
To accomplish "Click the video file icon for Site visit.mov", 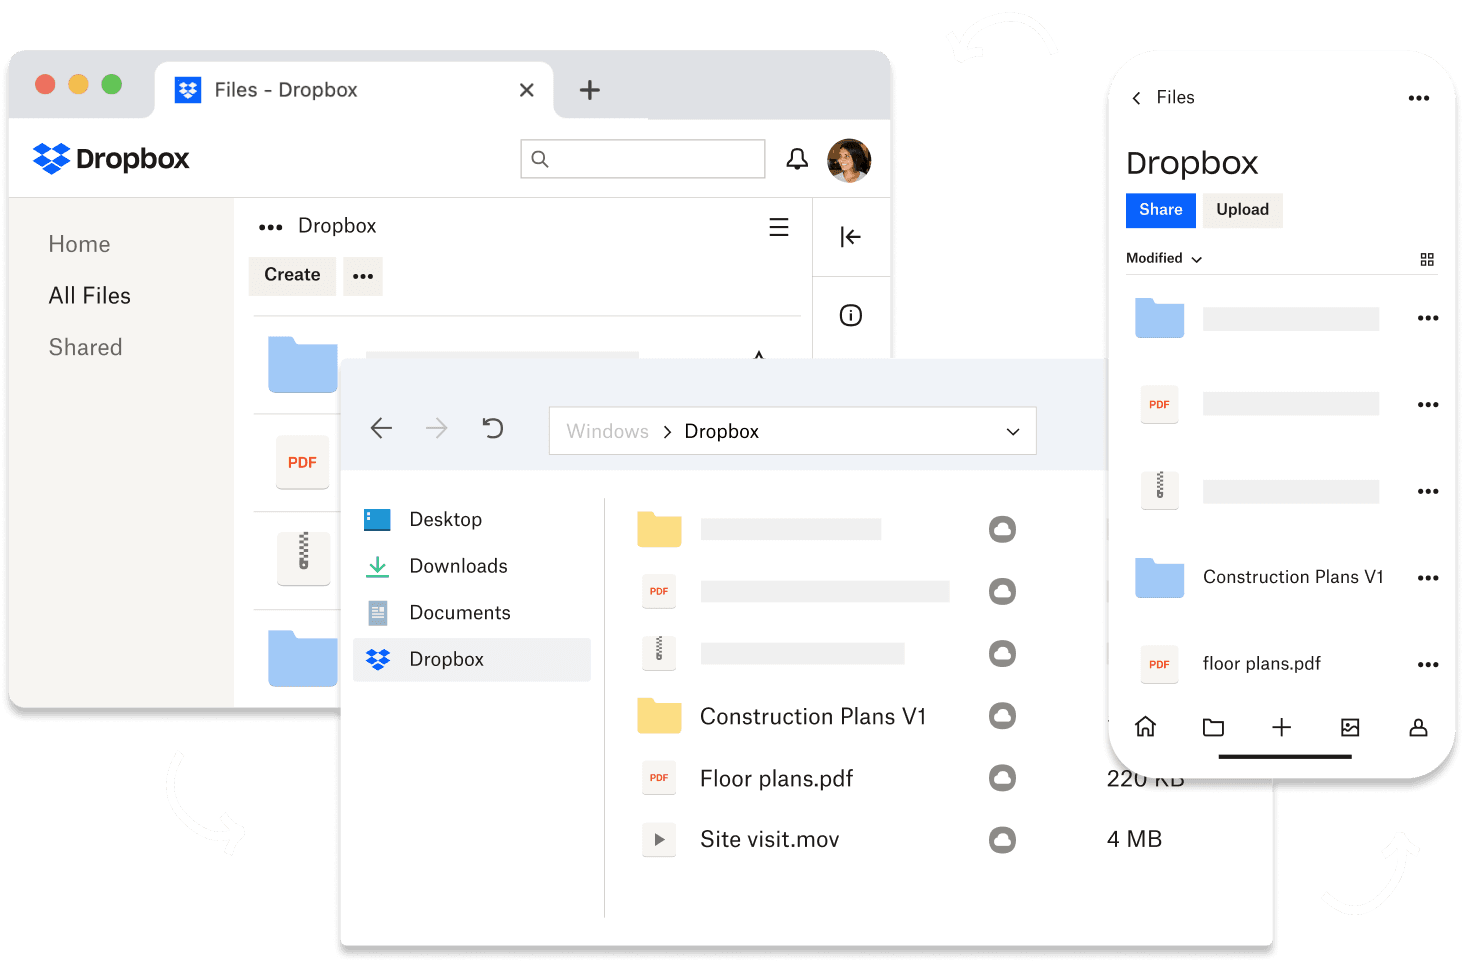I will tap(659, 840).
